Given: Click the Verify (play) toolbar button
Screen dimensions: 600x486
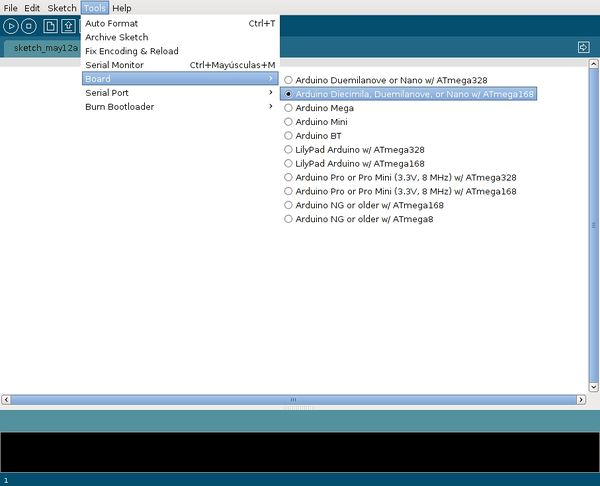Looking at the screenshot, I should point(12,26).
